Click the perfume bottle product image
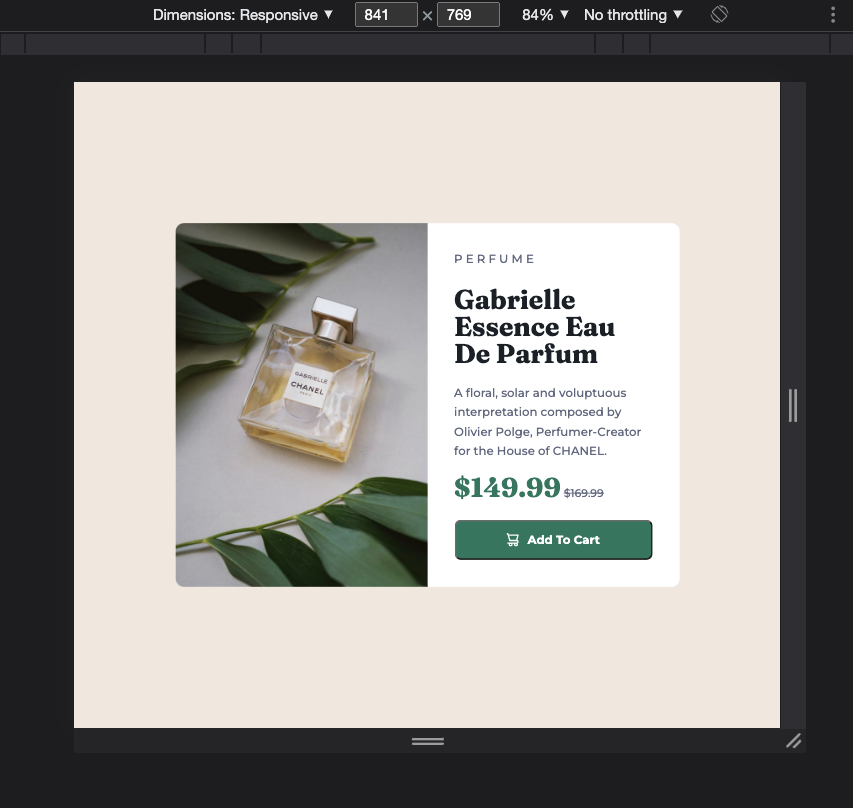853x808 pixels. [x=302, y=405]
